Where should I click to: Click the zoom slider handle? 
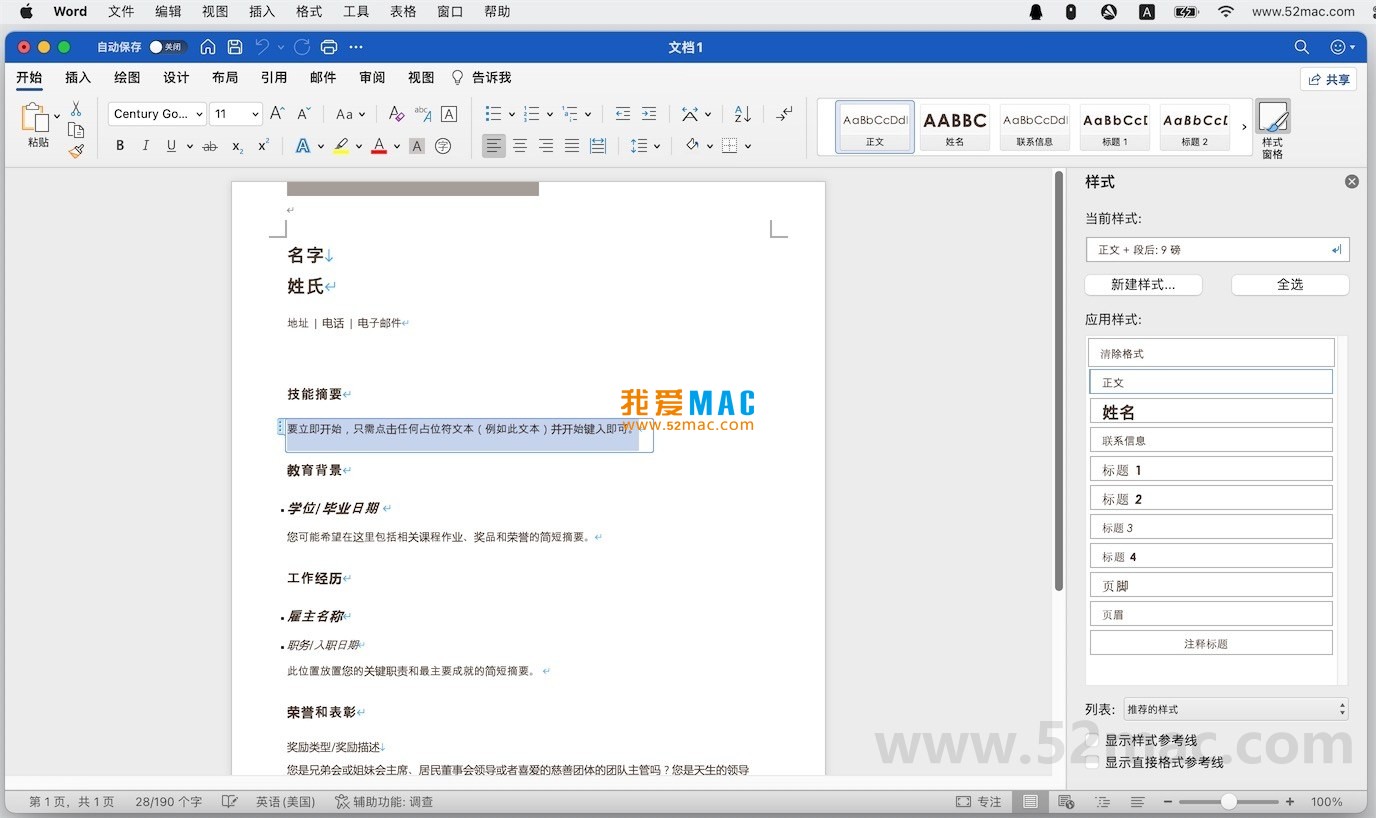coord(1228,802)
